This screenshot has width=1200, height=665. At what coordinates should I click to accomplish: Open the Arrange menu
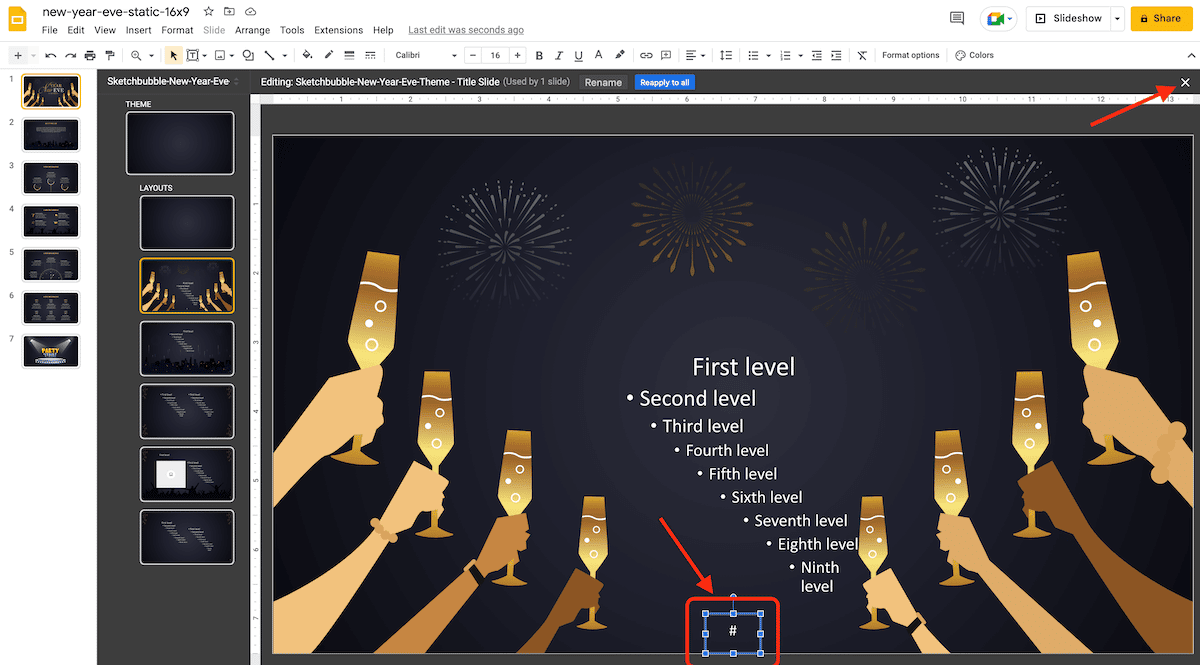coord(252,30)
